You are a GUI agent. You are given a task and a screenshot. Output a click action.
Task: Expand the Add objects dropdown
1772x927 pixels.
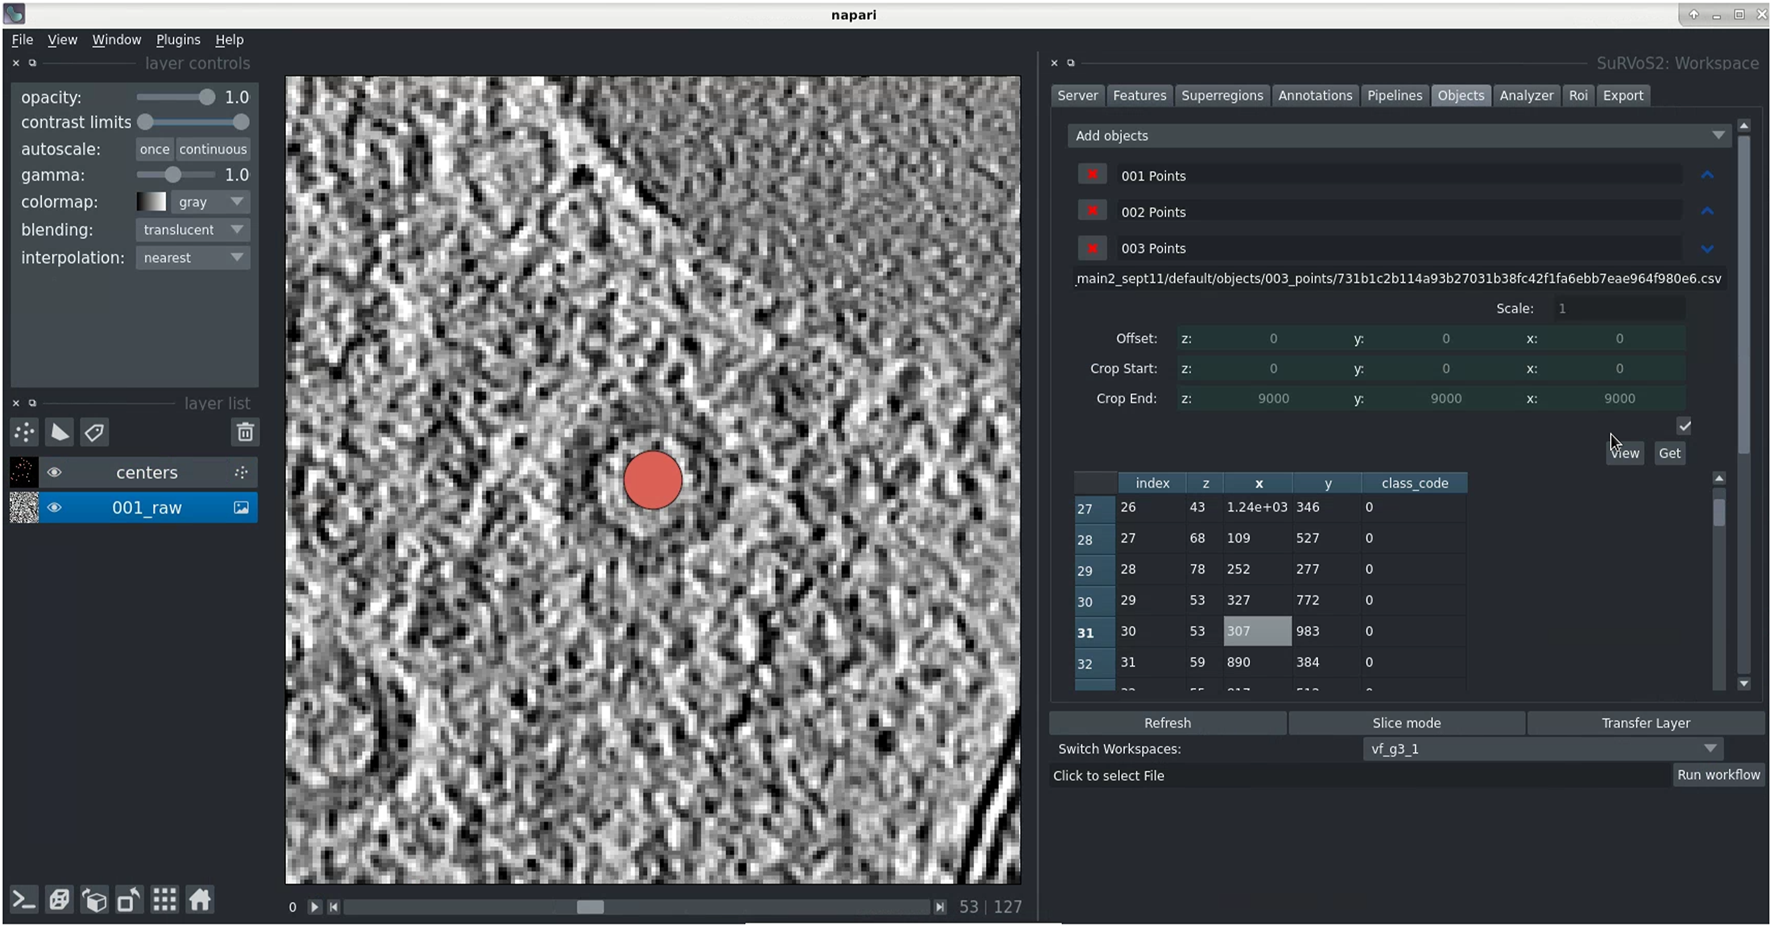1398,136
